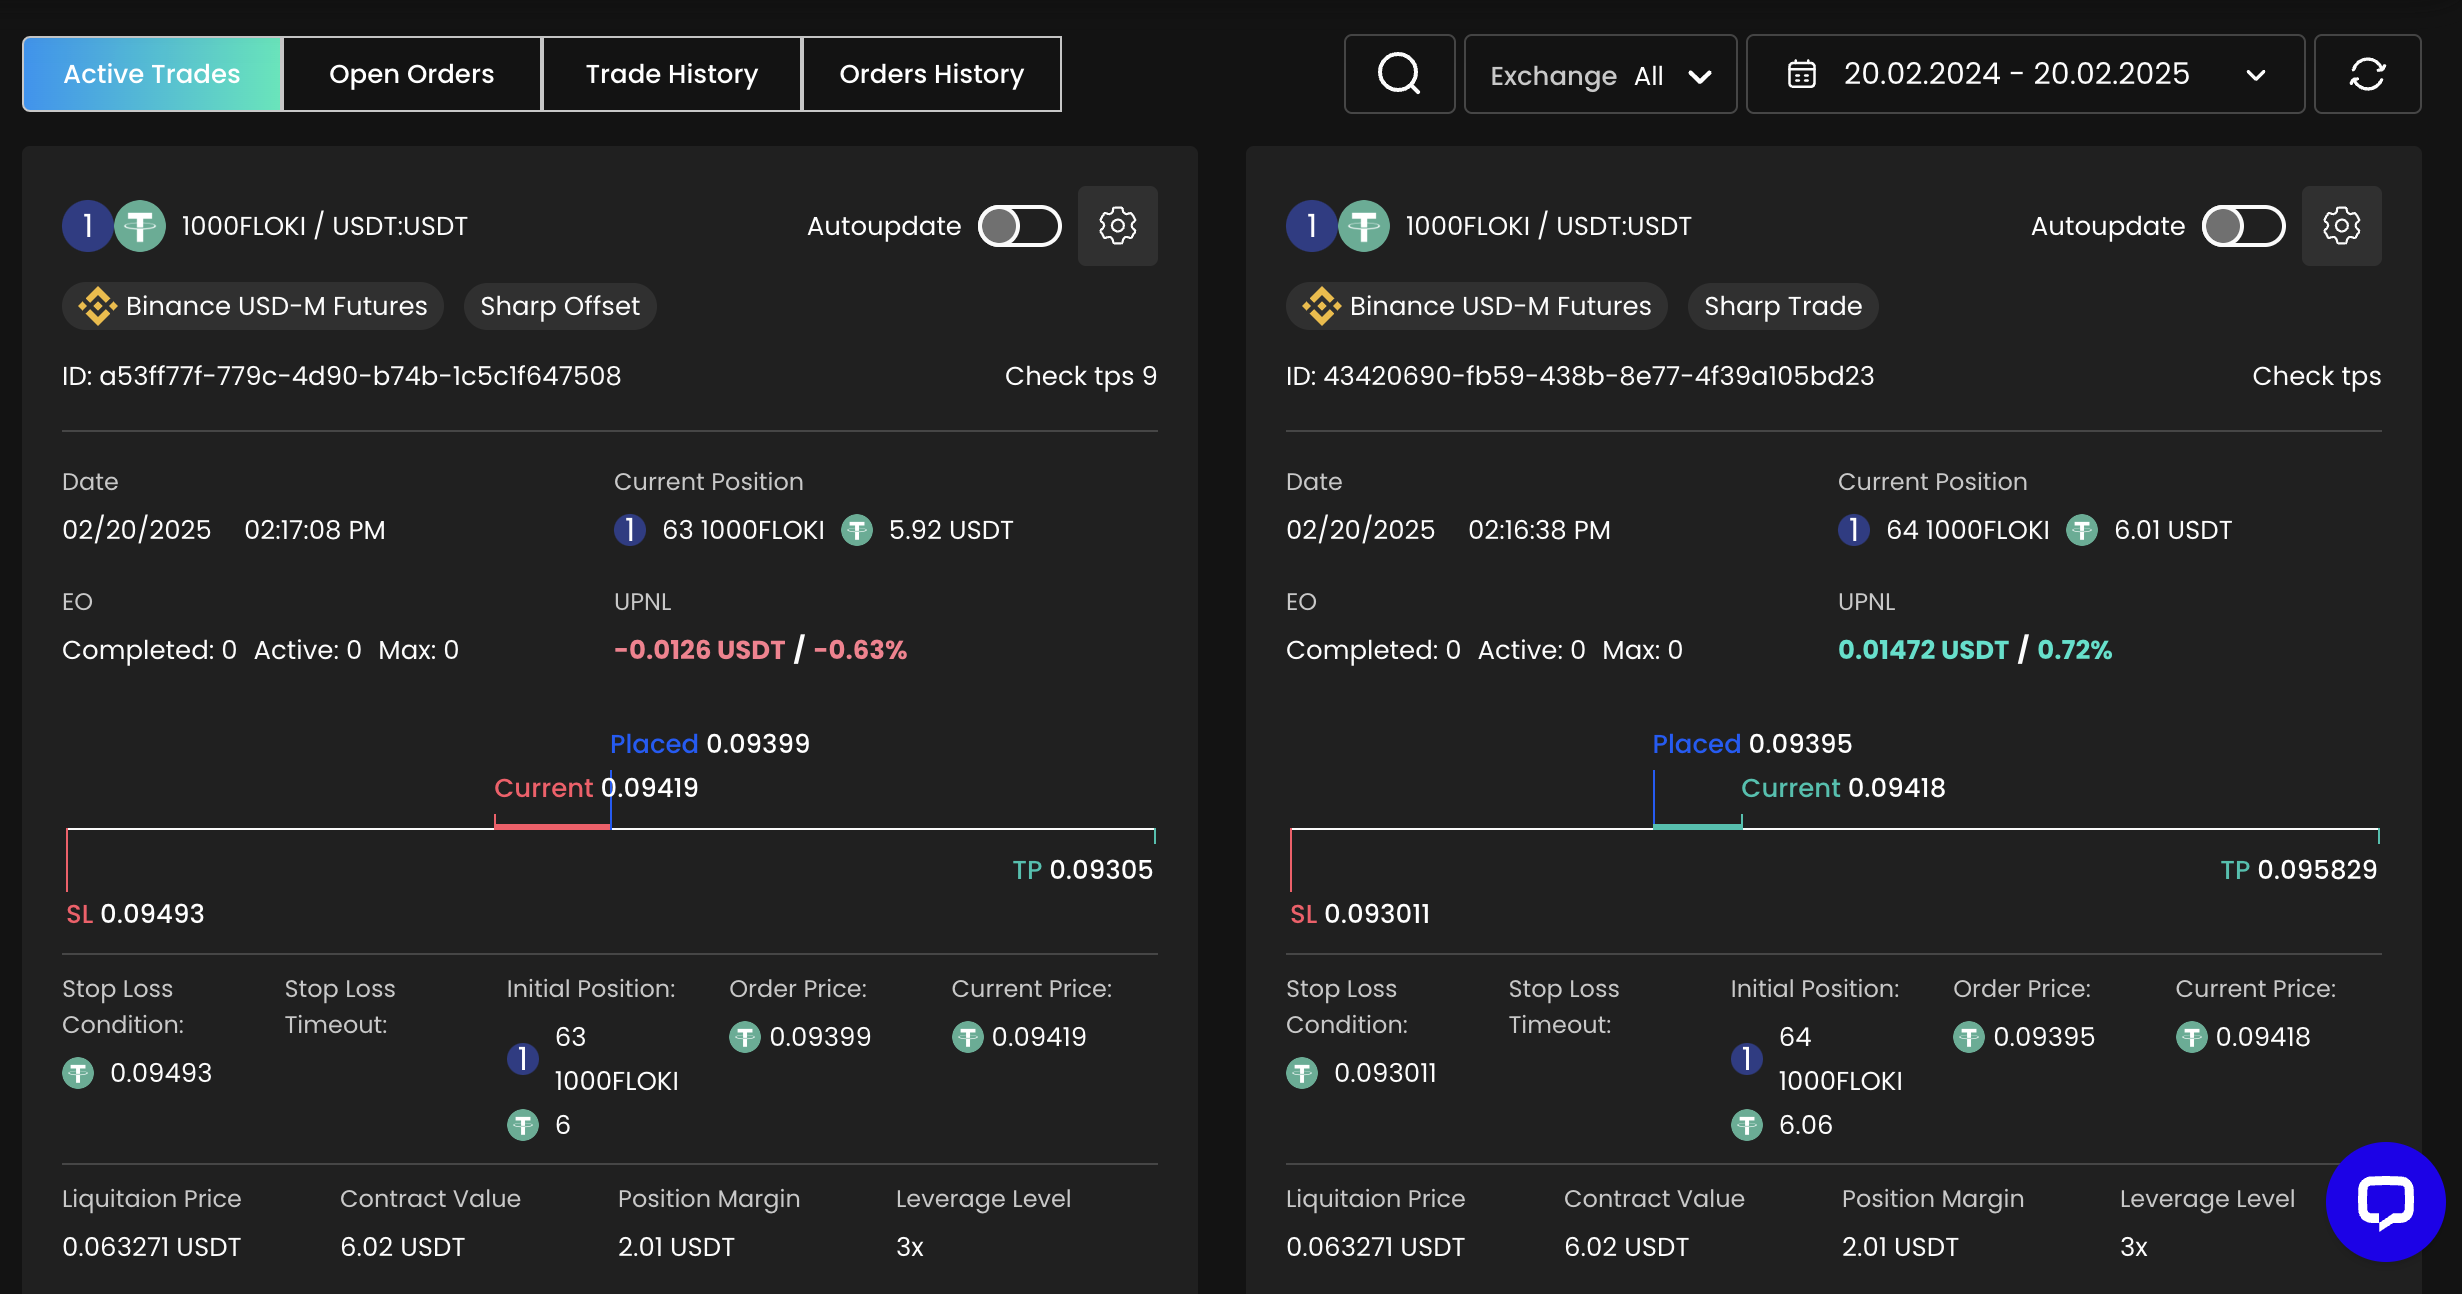Click the red Current segment on left price bar

tap(551, 825)
